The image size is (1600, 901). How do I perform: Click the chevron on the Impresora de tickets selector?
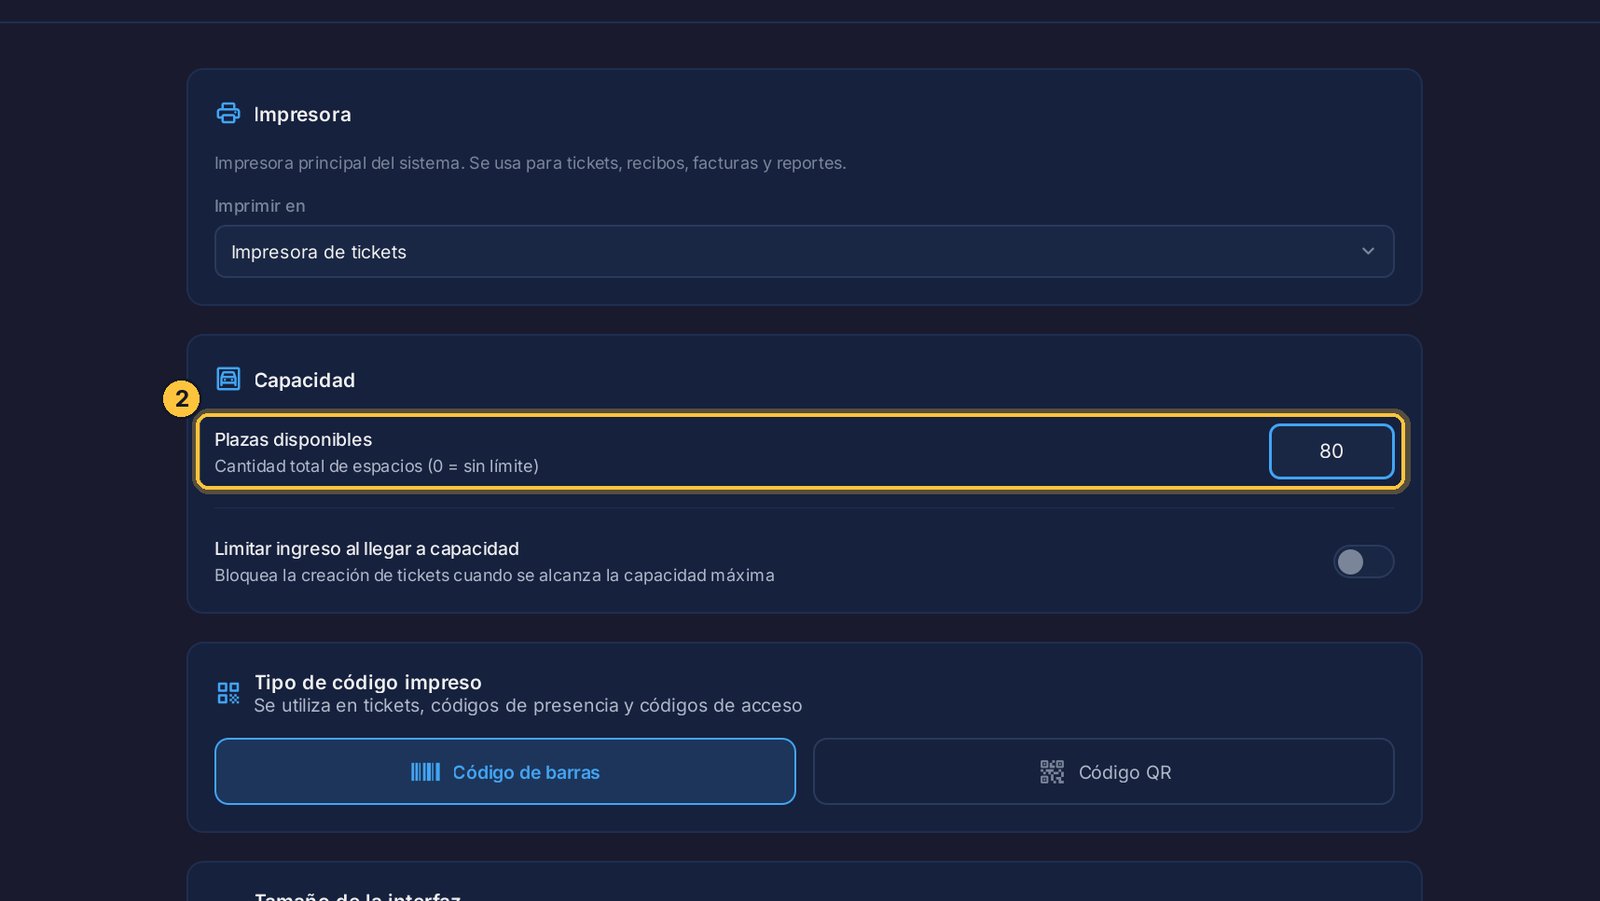pyautogui.click(x=1368, y=251)
